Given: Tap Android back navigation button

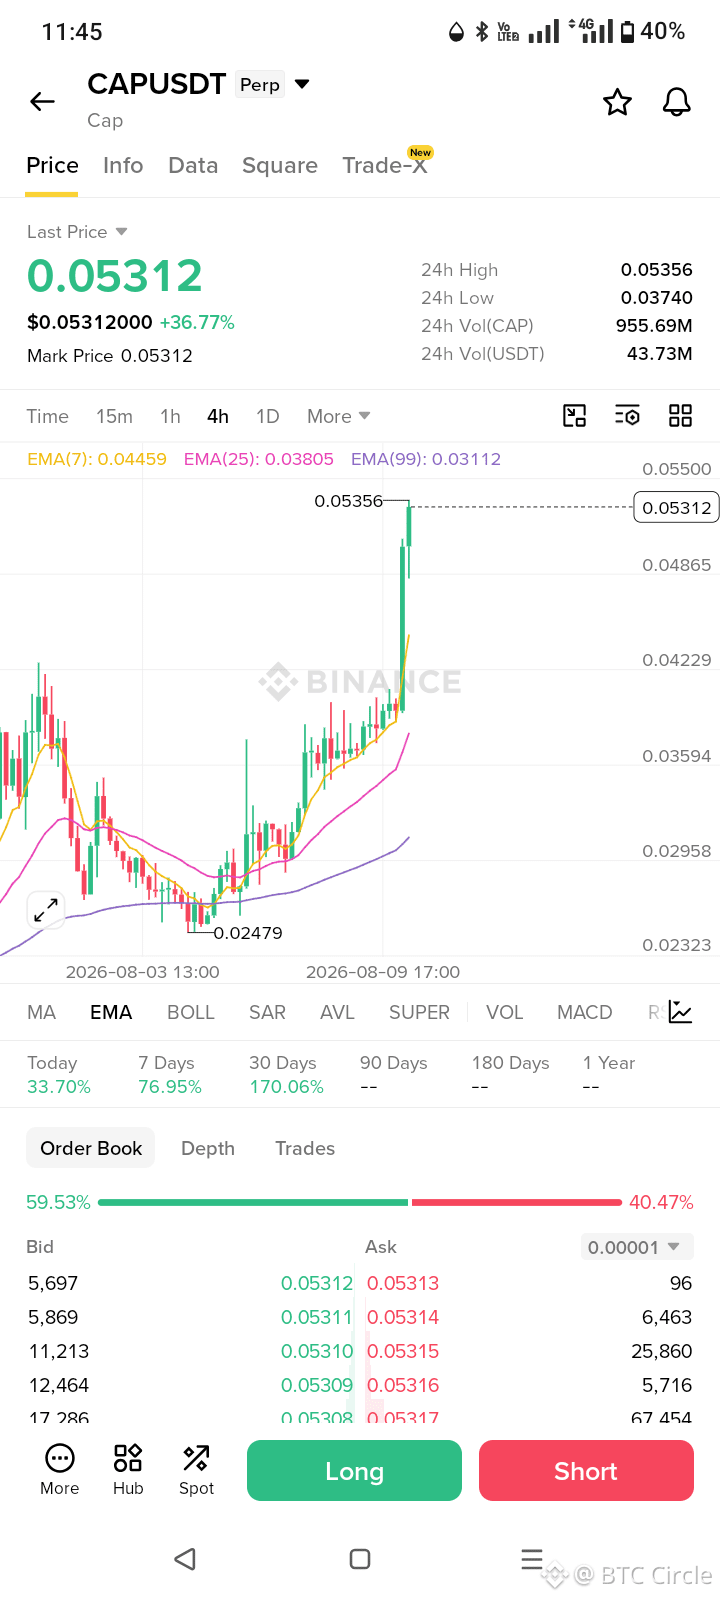Looking at the screenshot, I should (185, 1559).
